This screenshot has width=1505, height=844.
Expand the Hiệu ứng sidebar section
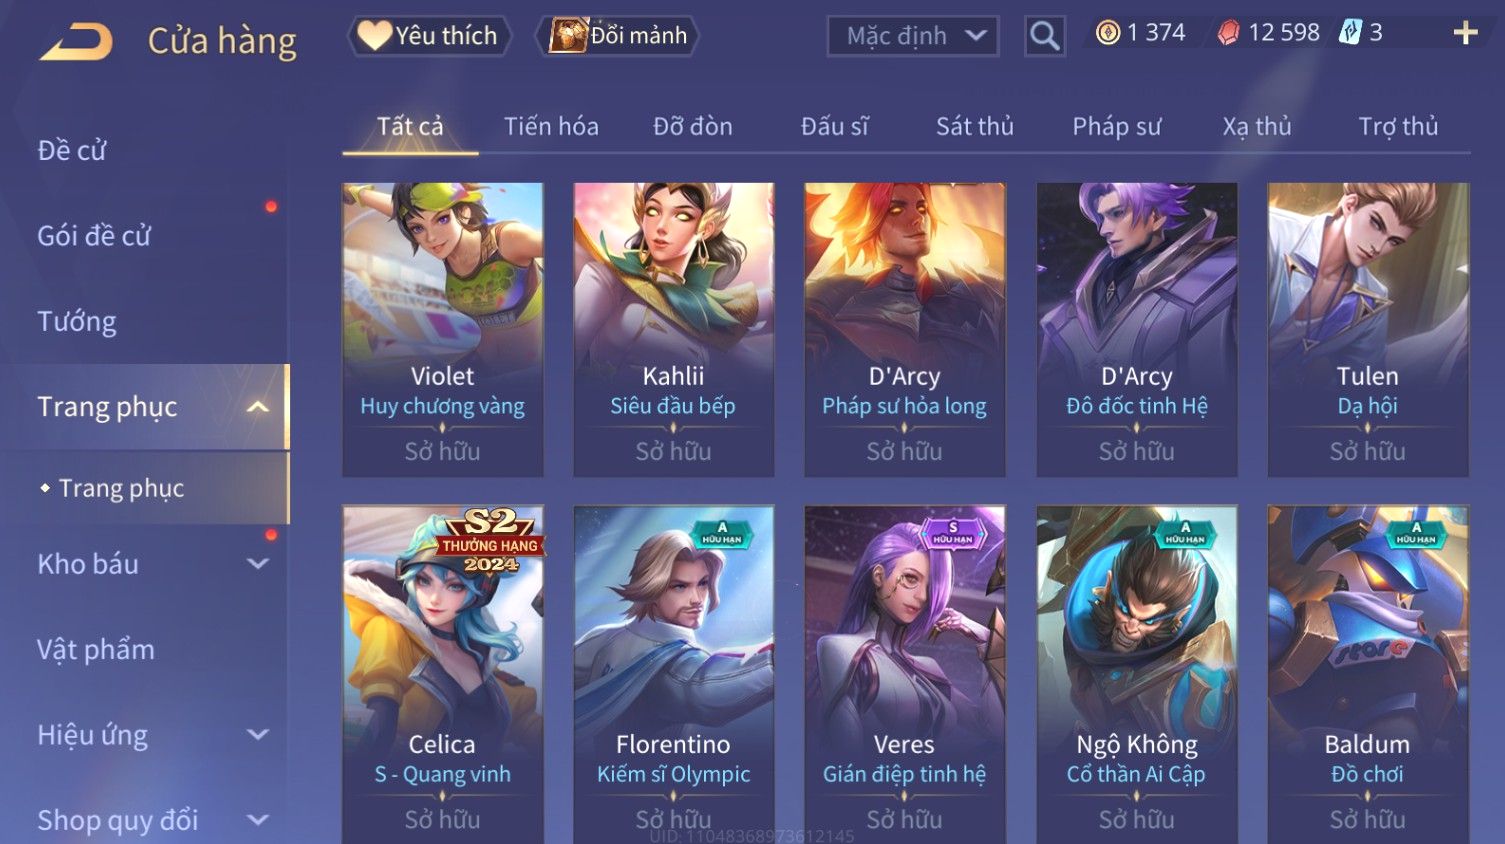click(258, 735)
